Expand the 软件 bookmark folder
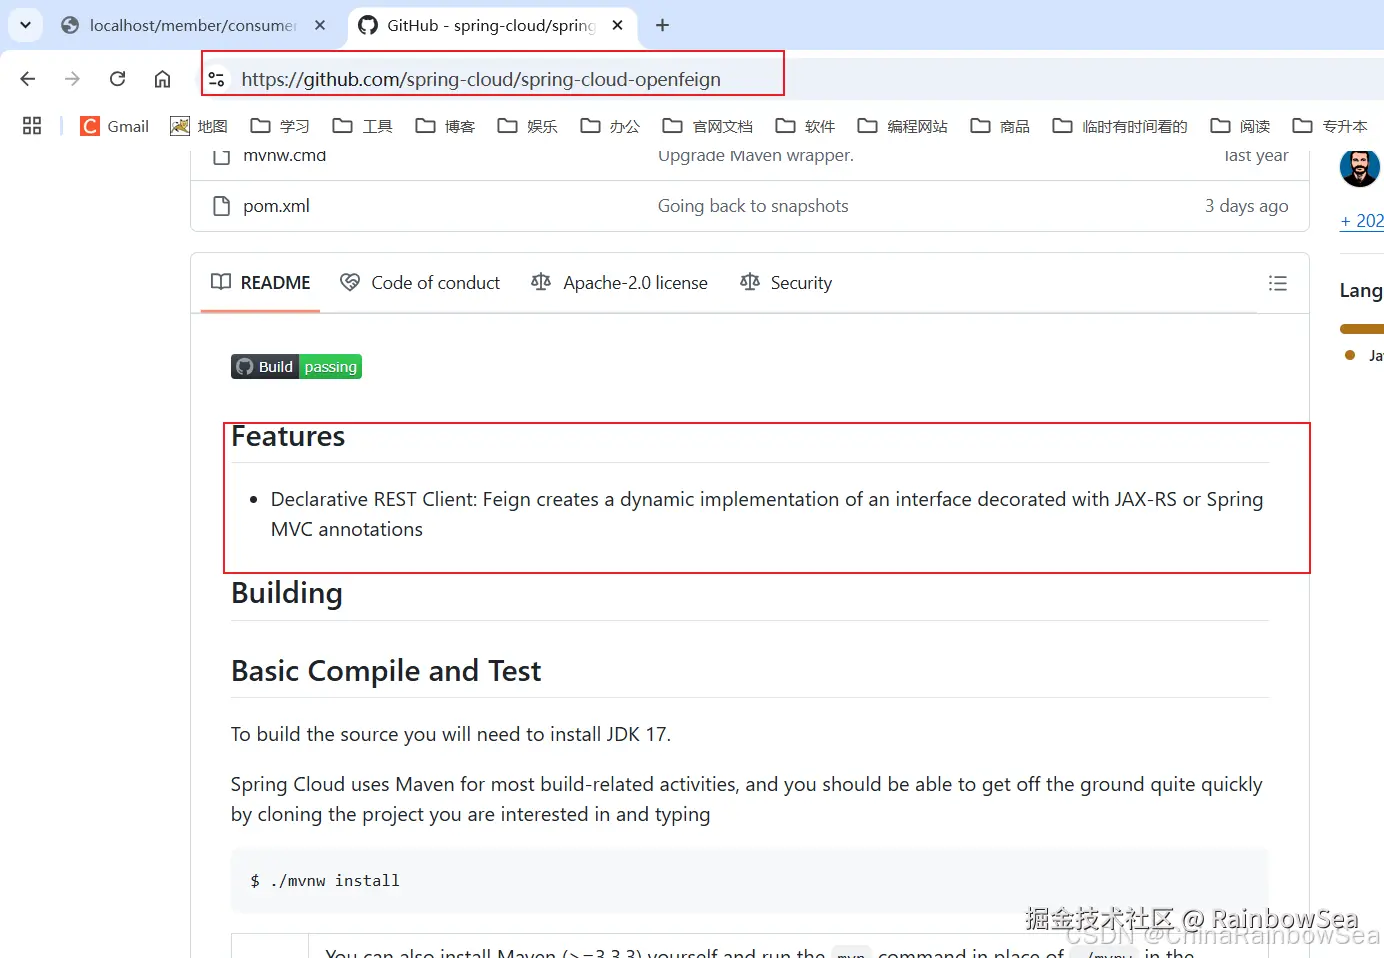Screen dimensions: 1384x958 click(x=805, y=126)
